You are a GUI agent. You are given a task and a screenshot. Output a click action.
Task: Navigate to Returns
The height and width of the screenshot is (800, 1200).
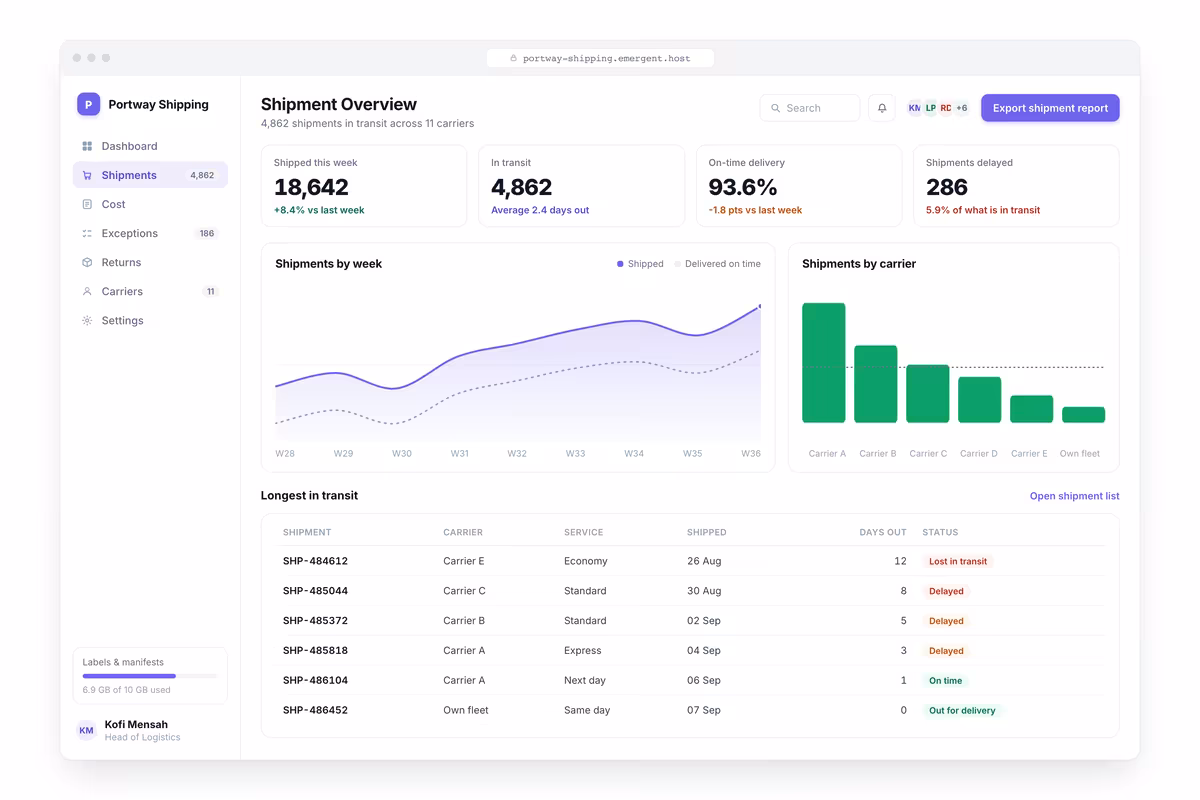coord(150,262)
